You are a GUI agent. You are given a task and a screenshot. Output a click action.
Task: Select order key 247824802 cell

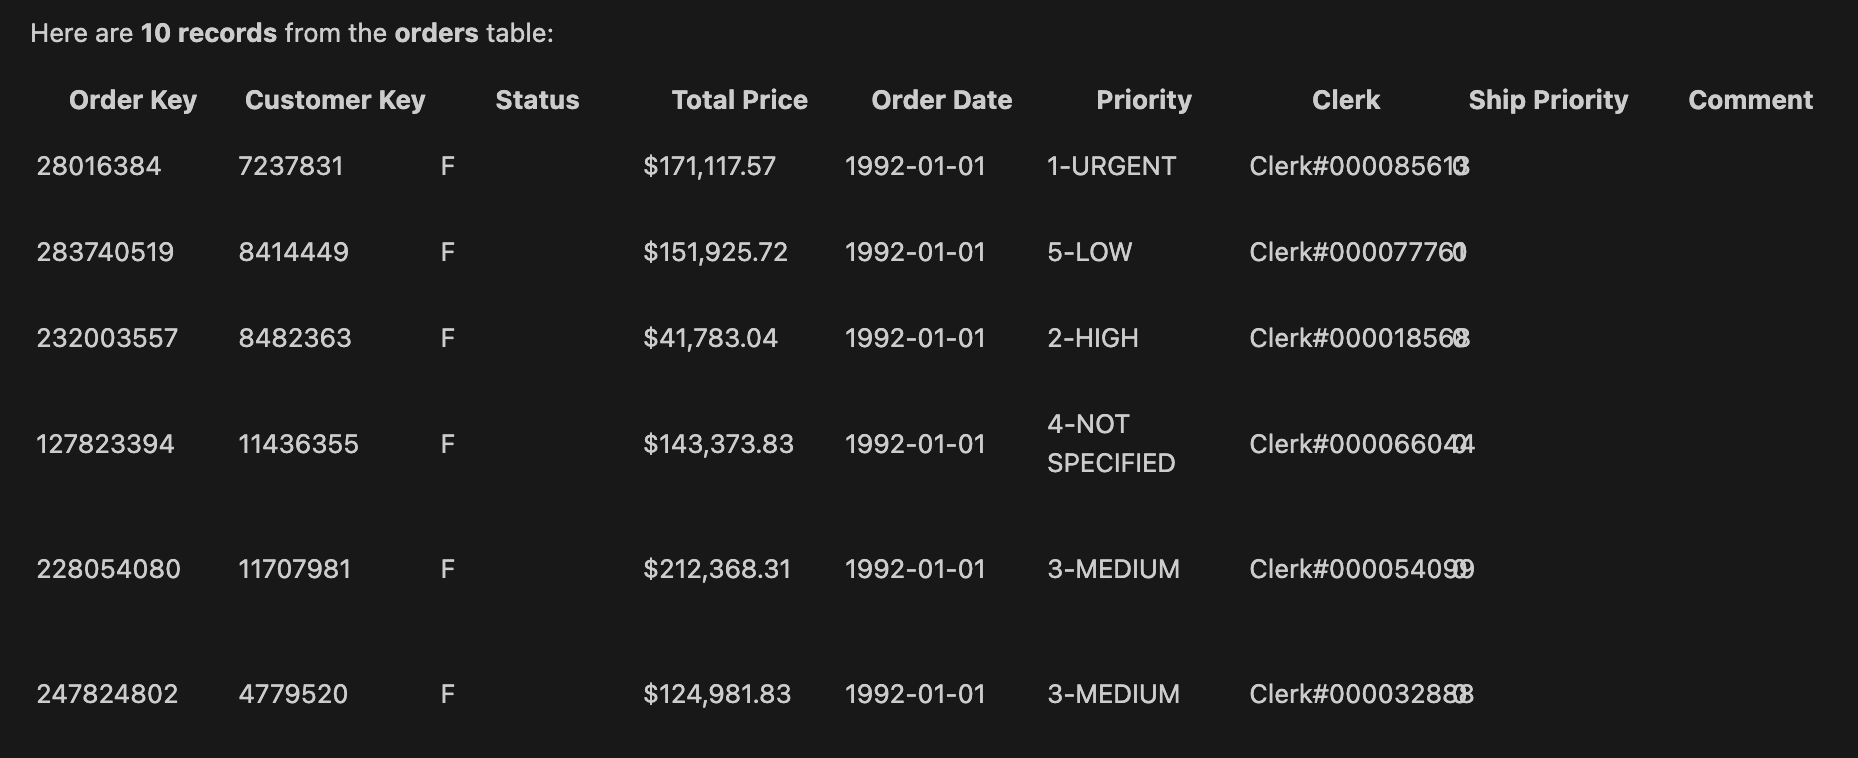(107, 694)
